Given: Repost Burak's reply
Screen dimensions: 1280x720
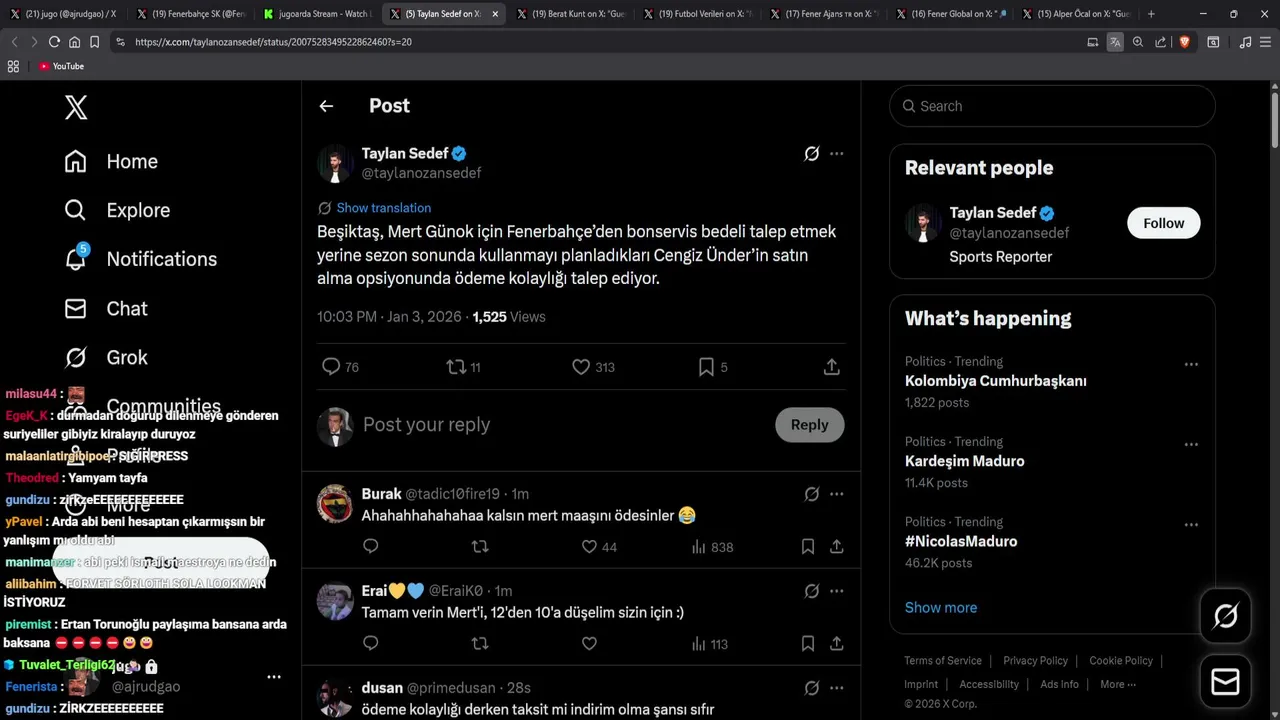Looking at the screenshot, I should coord(480,547).
